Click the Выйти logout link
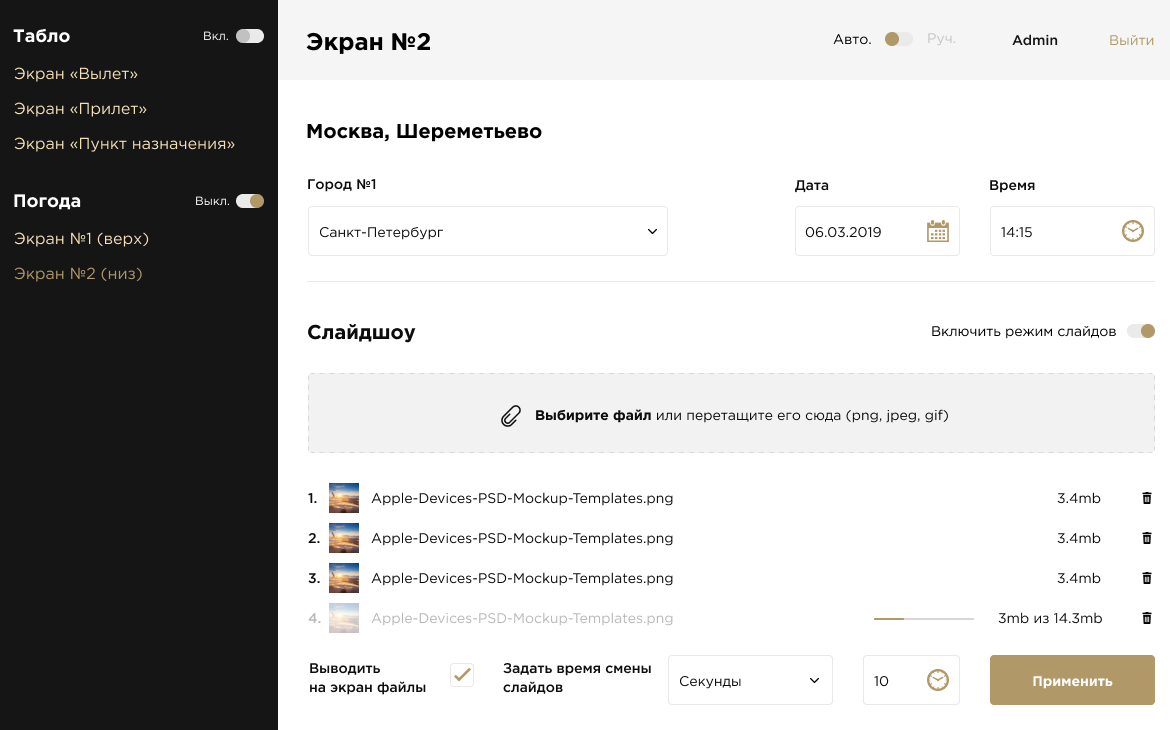Image resolution: width=1170 pixels, height=730 pixels. 1131,40
